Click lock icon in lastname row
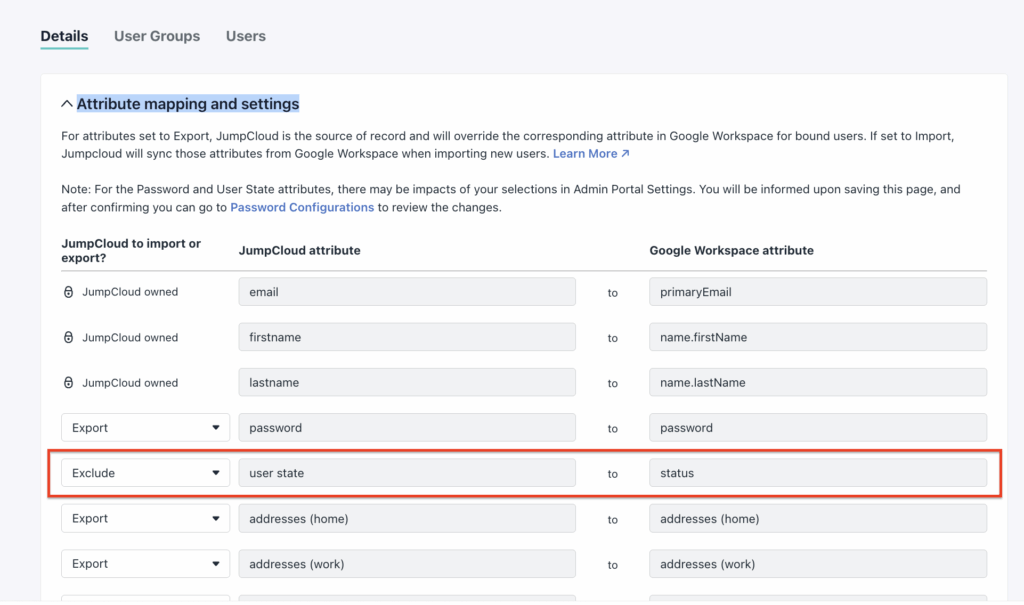 pos(68,383)
